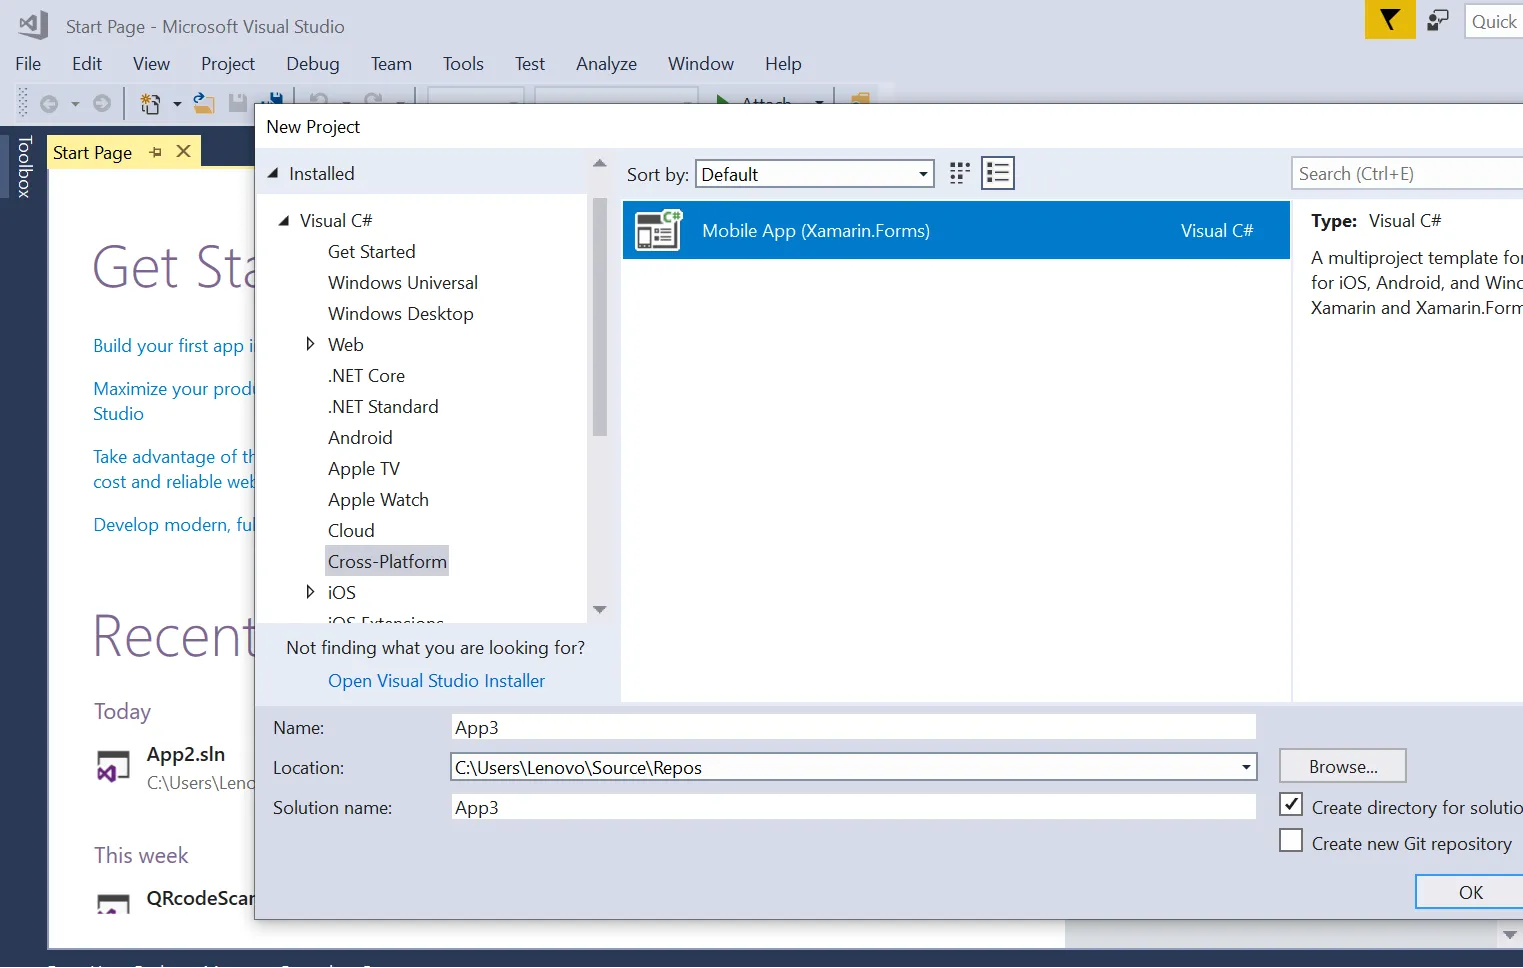Click the New Project toolbar icon
Viewport: 1523px width, 968px height.
pos(150,103)
